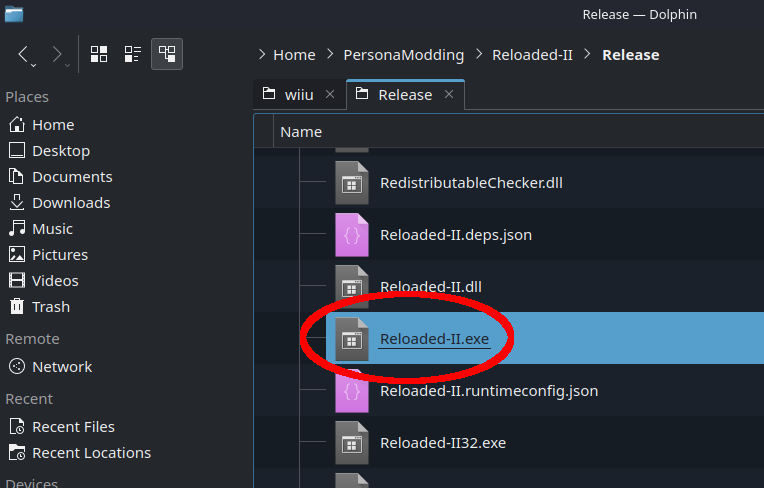Click the Reloaded-II.dll file icon
The width and height of the screenshot is (764, 488).
(352, 287)
